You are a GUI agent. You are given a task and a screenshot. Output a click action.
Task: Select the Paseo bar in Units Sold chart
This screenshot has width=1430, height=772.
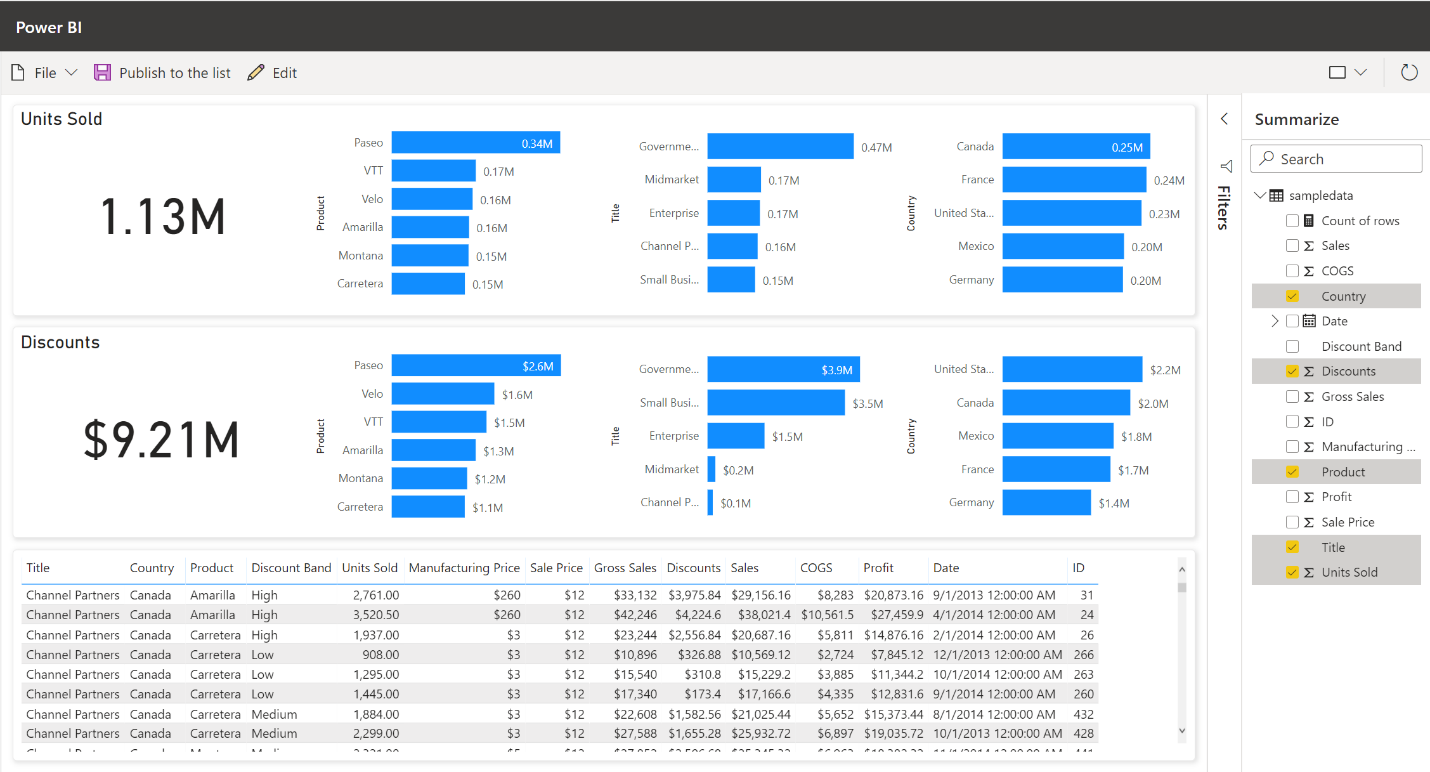pyautogui.click(x=475, y=143)
